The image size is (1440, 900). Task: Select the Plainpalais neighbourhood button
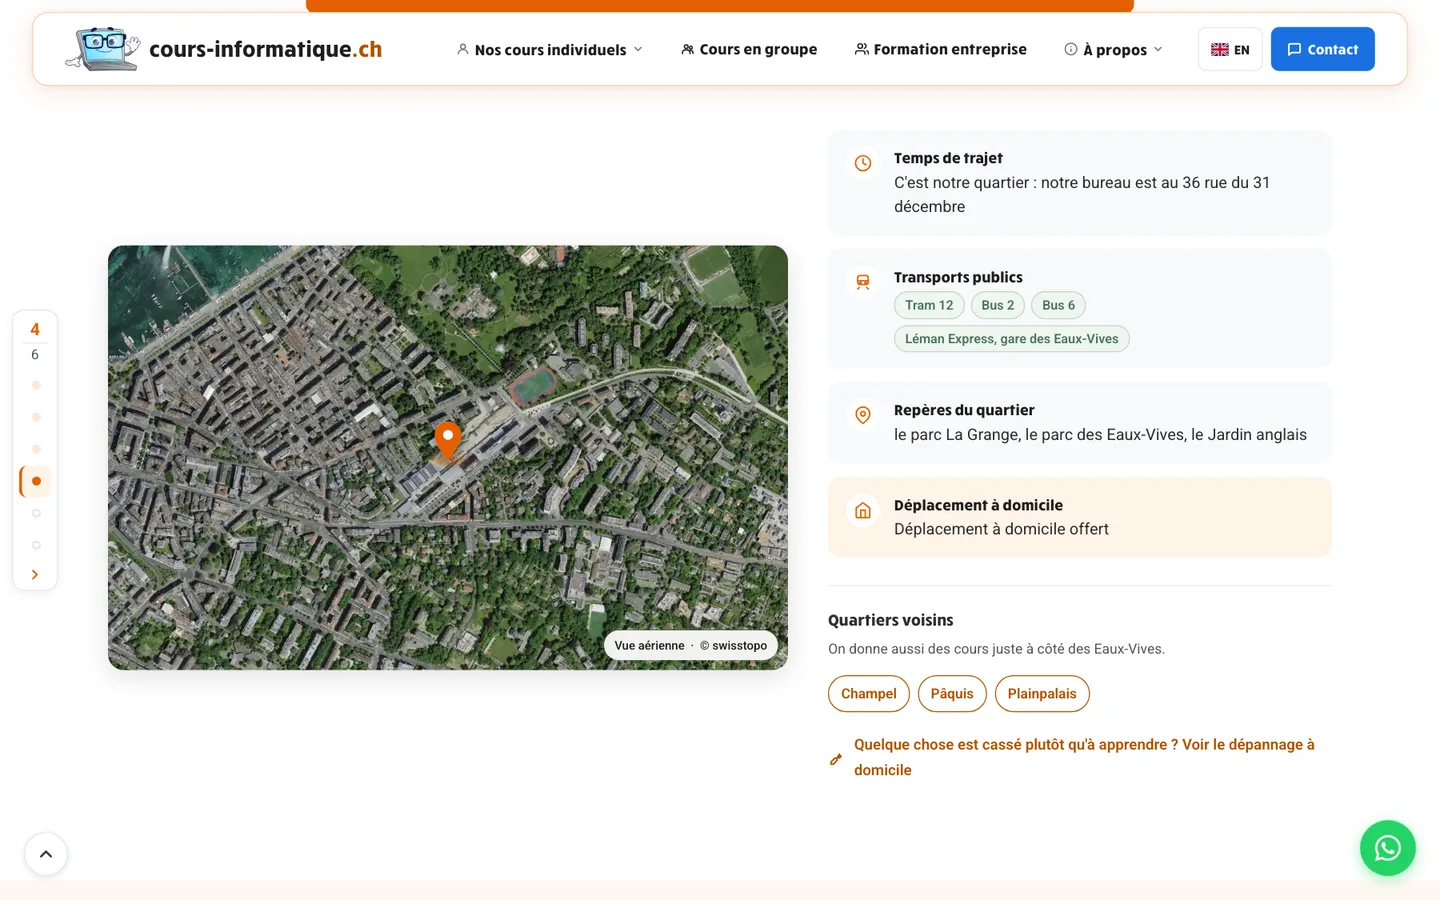point(1042,694)
